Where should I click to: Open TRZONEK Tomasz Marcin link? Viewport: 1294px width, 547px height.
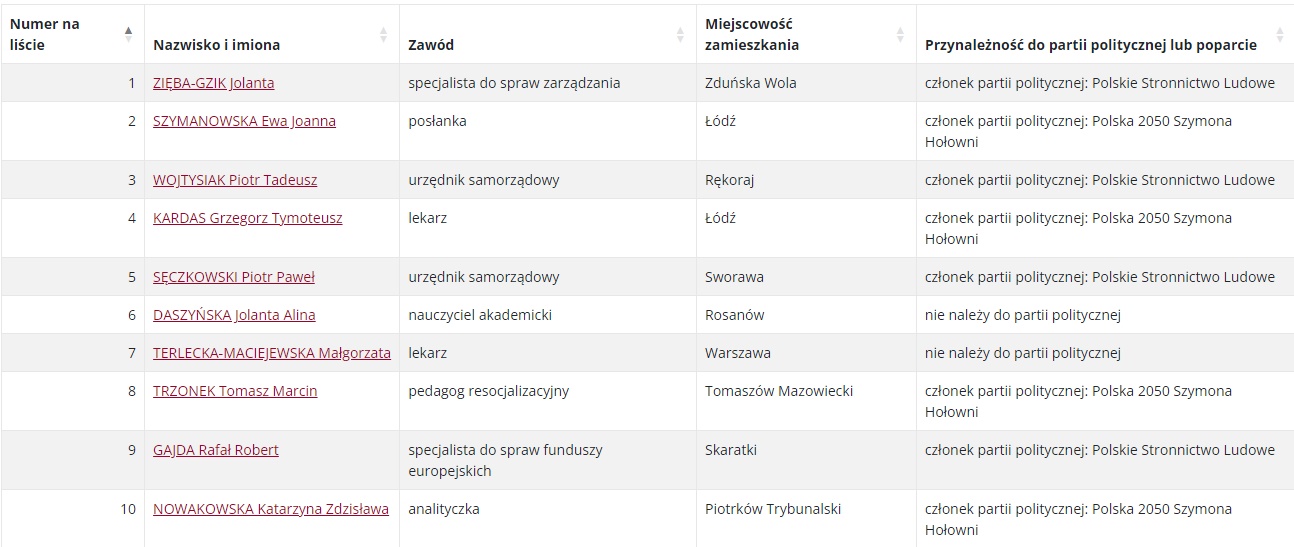pos(235,391)
